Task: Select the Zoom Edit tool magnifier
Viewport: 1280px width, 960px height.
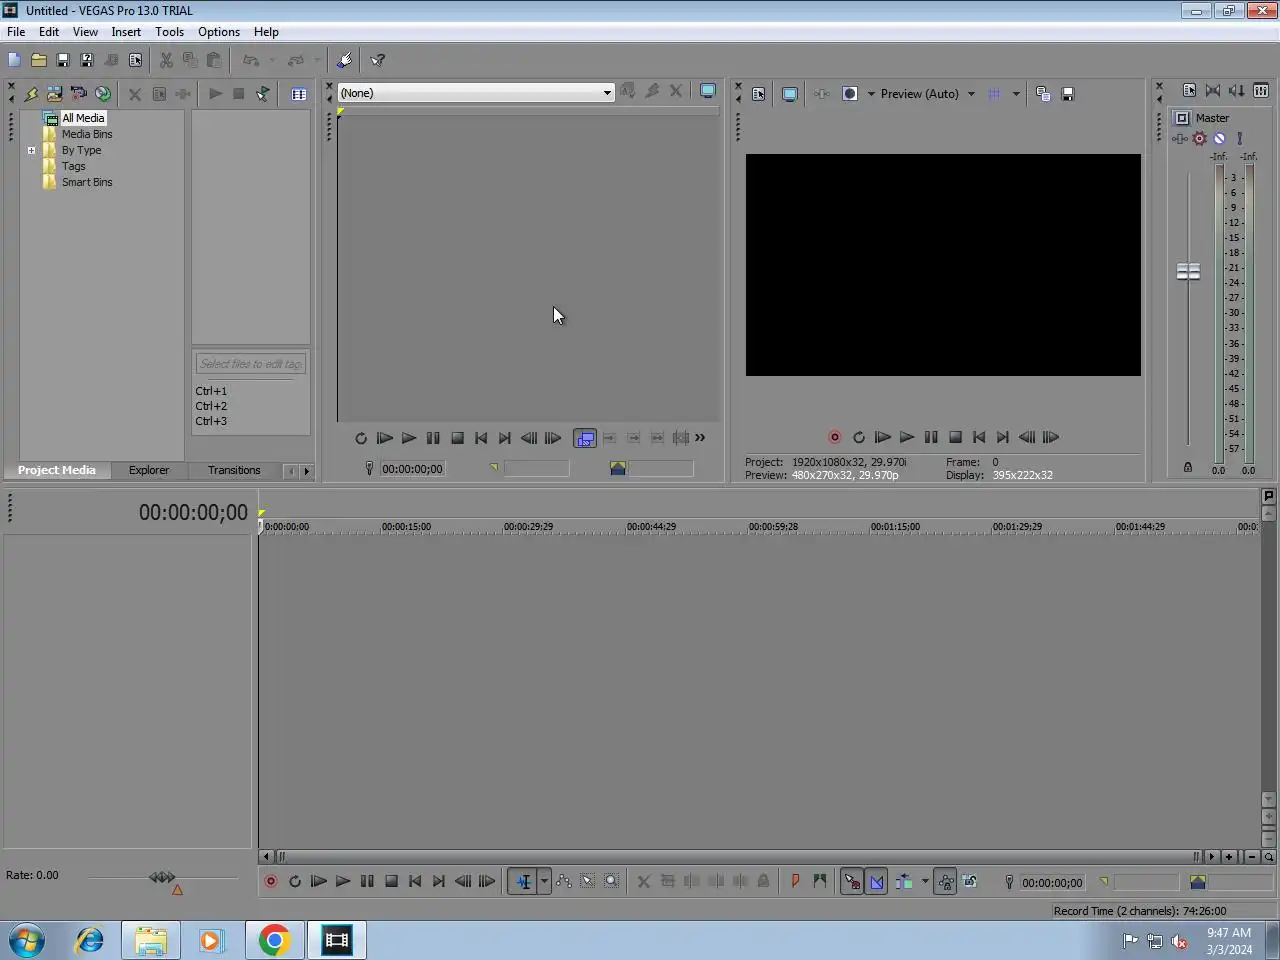Action: (612, 882)
